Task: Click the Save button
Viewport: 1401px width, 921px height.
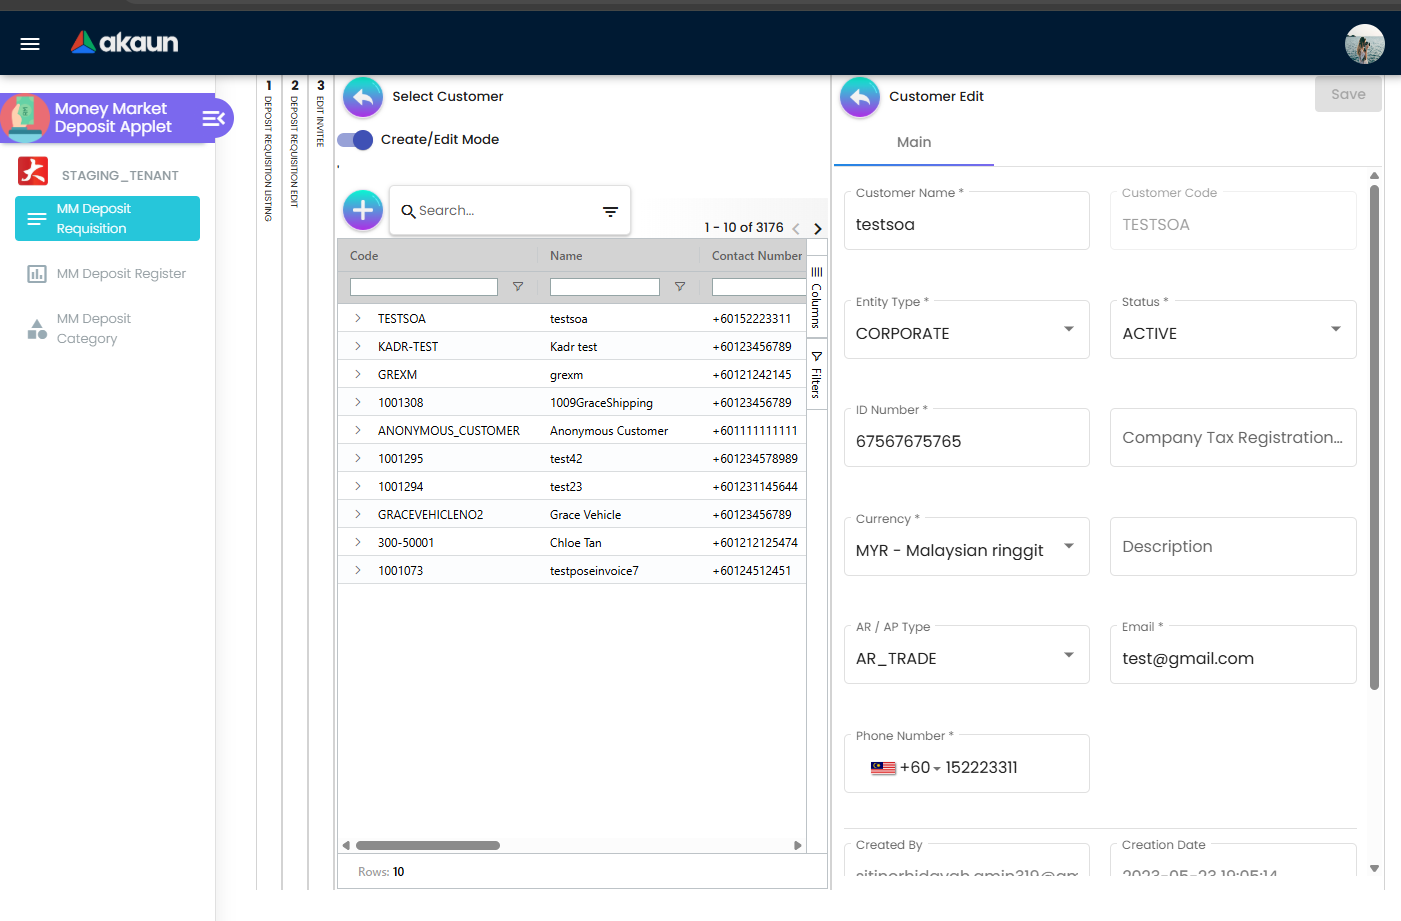Action: [1347, 94]
